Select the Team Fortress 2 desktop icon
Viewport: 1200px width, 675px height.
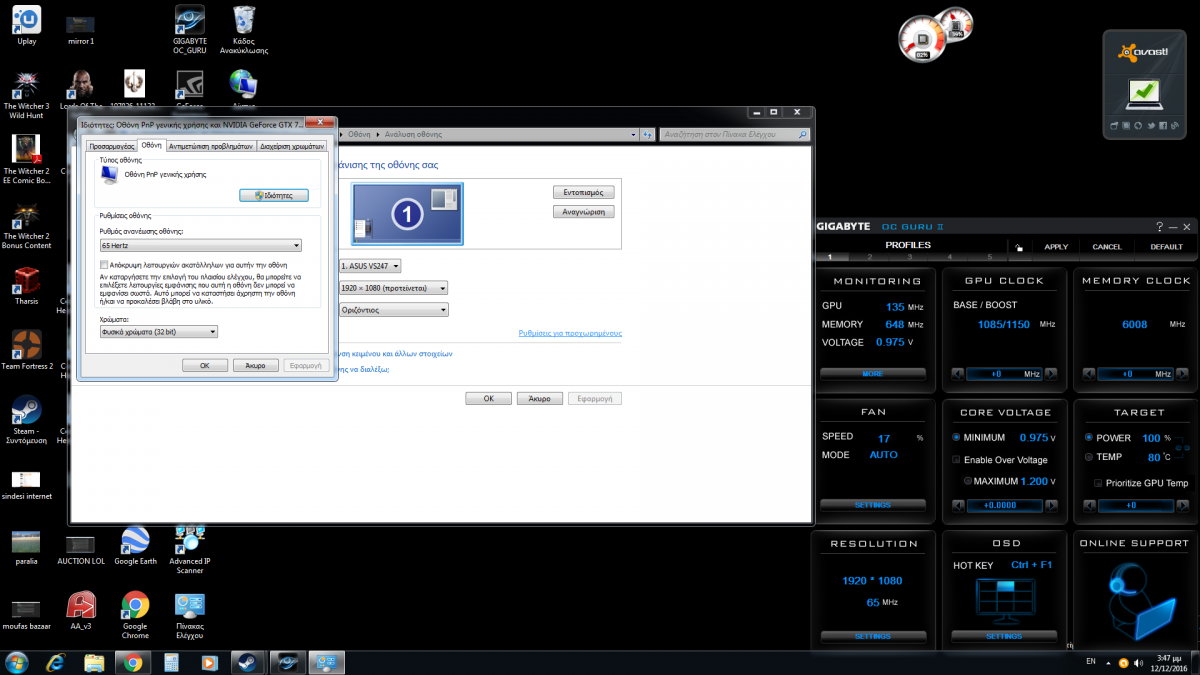pyautogui.click(x=27, y=352)
